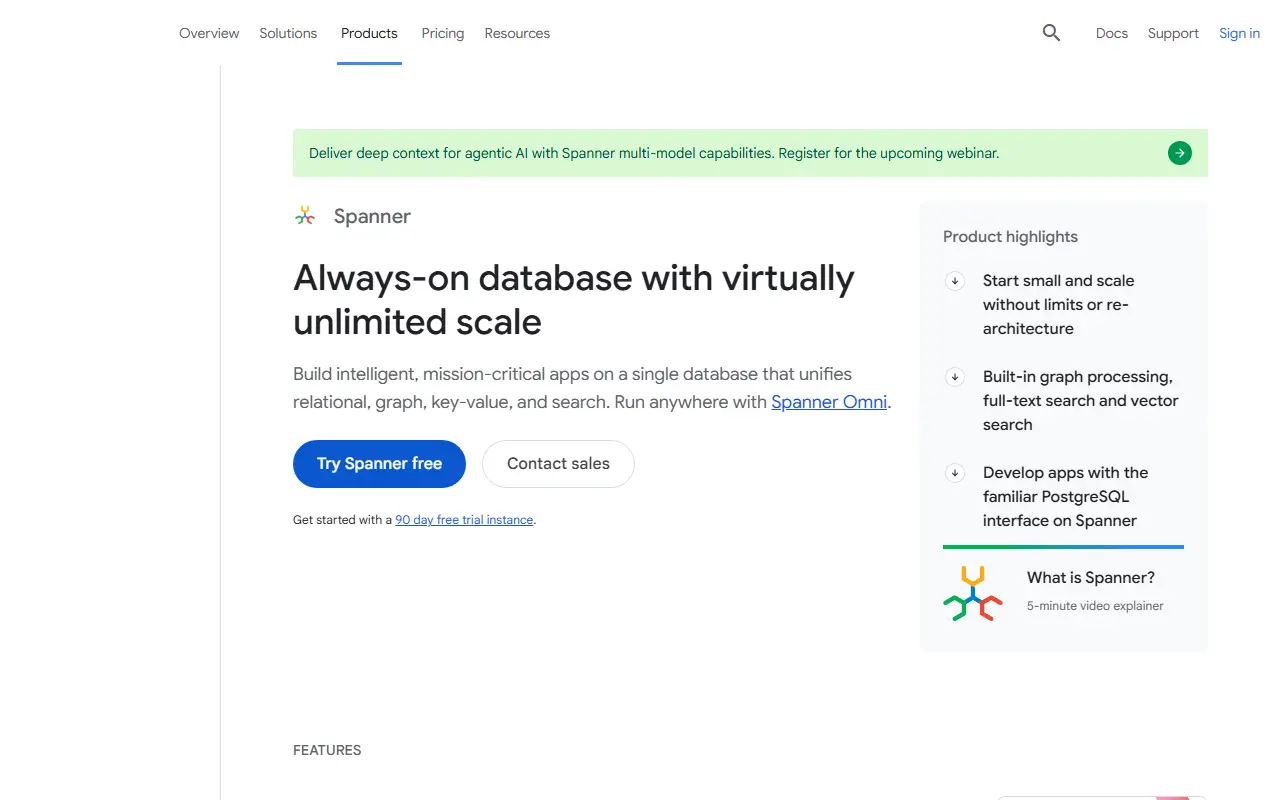Click the green arrow on webinar banner

[x=1180, y=153]
